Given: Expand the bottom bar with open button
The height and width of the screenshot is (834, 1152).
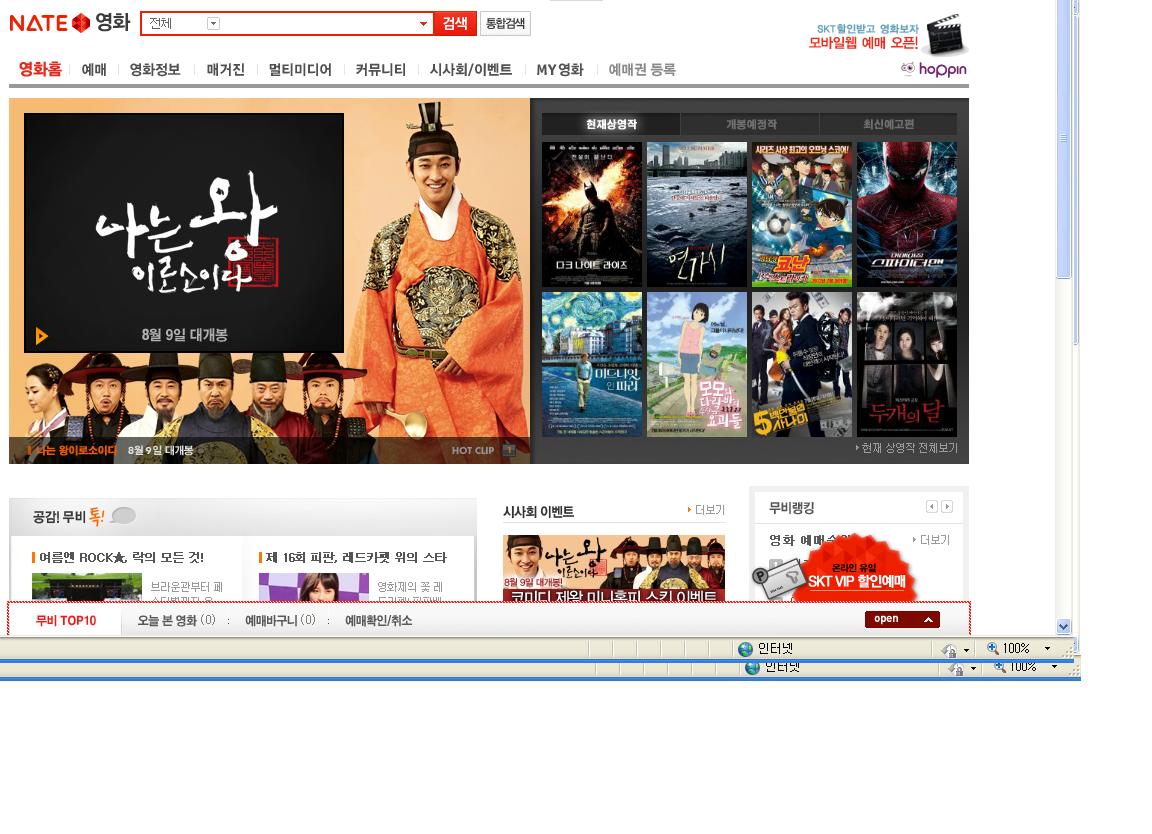Looking at the screenshot, I should click(902, 619).
